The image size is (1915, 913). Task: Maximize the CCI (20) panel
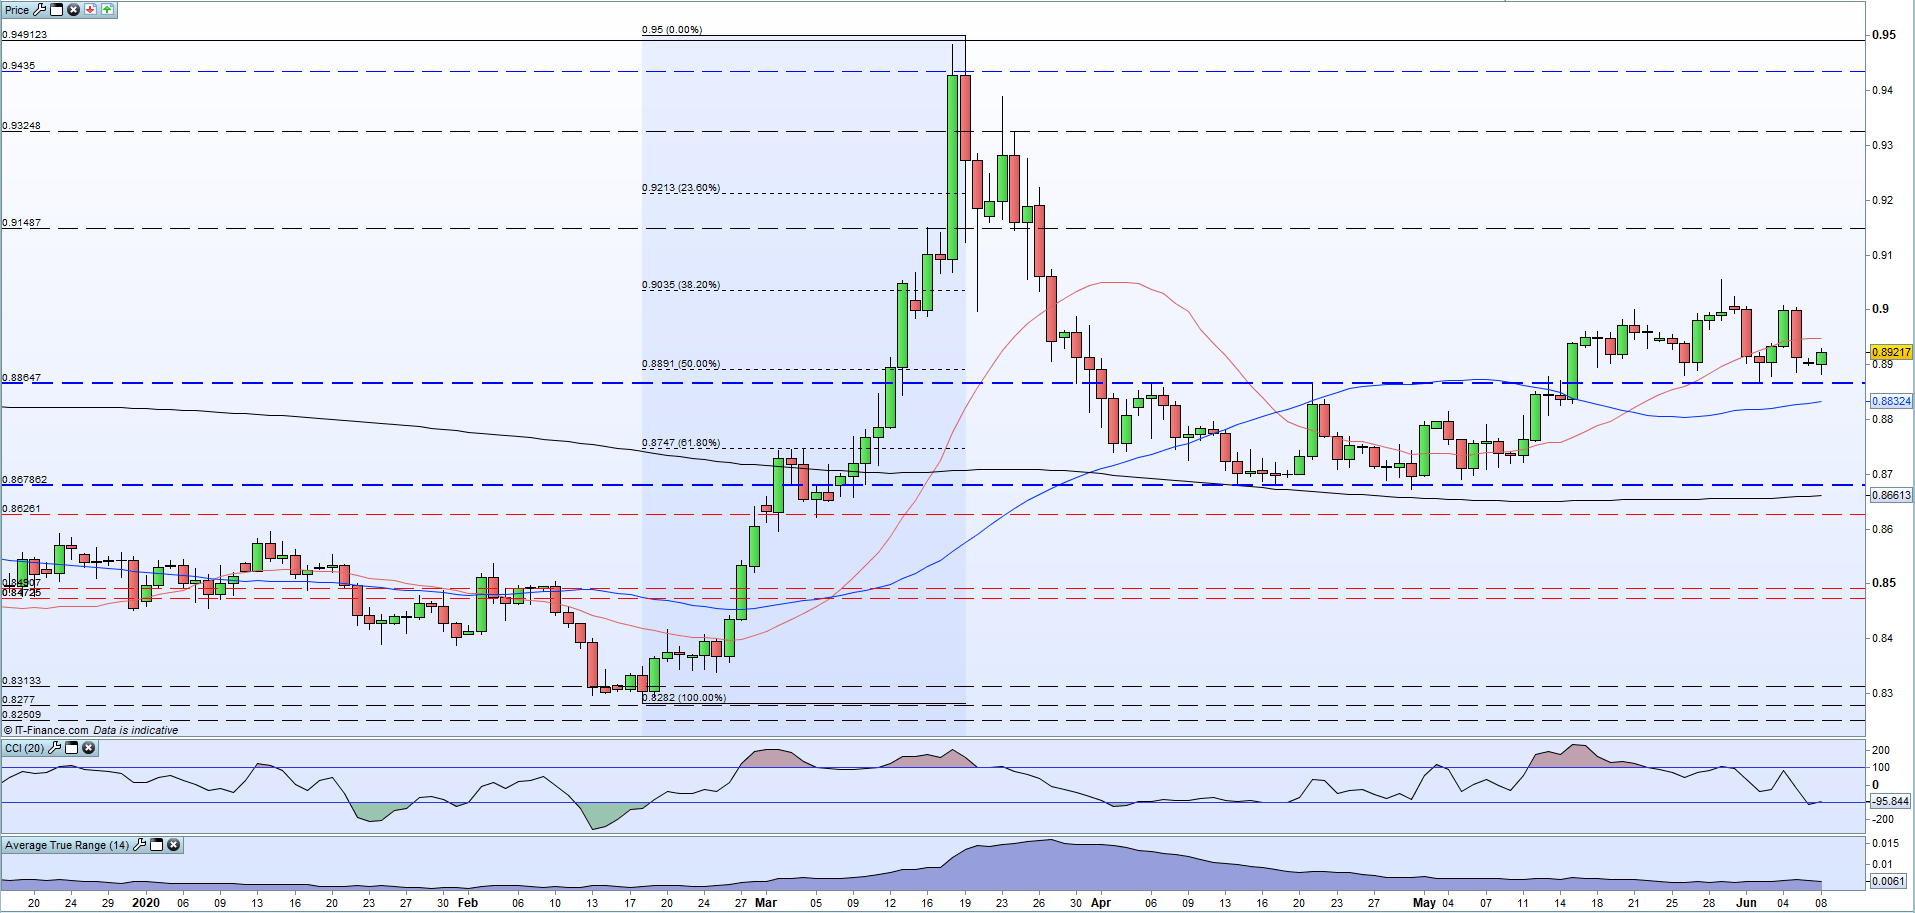pyautogui.click(x=72, y=748)
